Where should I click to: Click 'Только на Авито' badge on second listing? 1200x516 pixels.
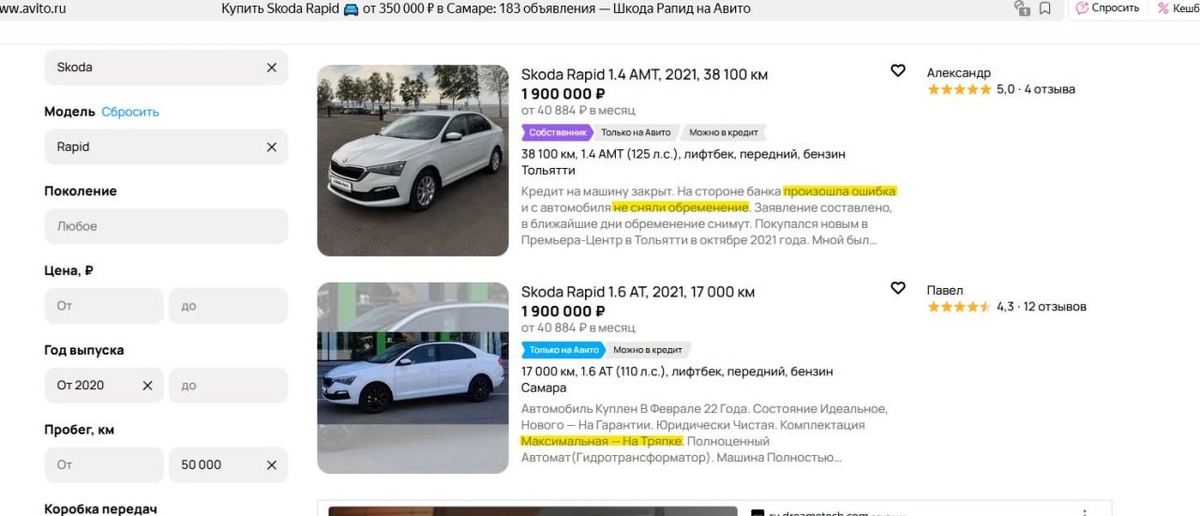pyautogui.click(x=564, y=349)
